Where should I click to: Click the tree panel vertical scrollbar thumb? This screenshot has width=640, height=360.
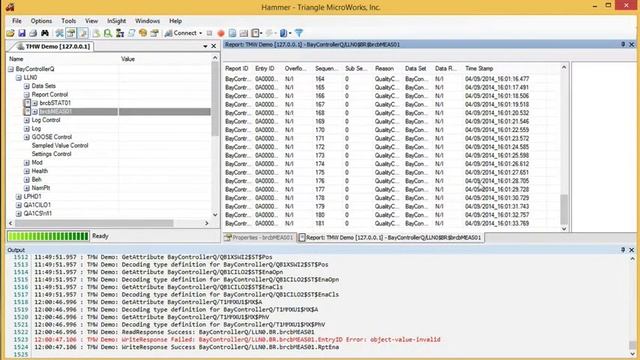(215, 99)
